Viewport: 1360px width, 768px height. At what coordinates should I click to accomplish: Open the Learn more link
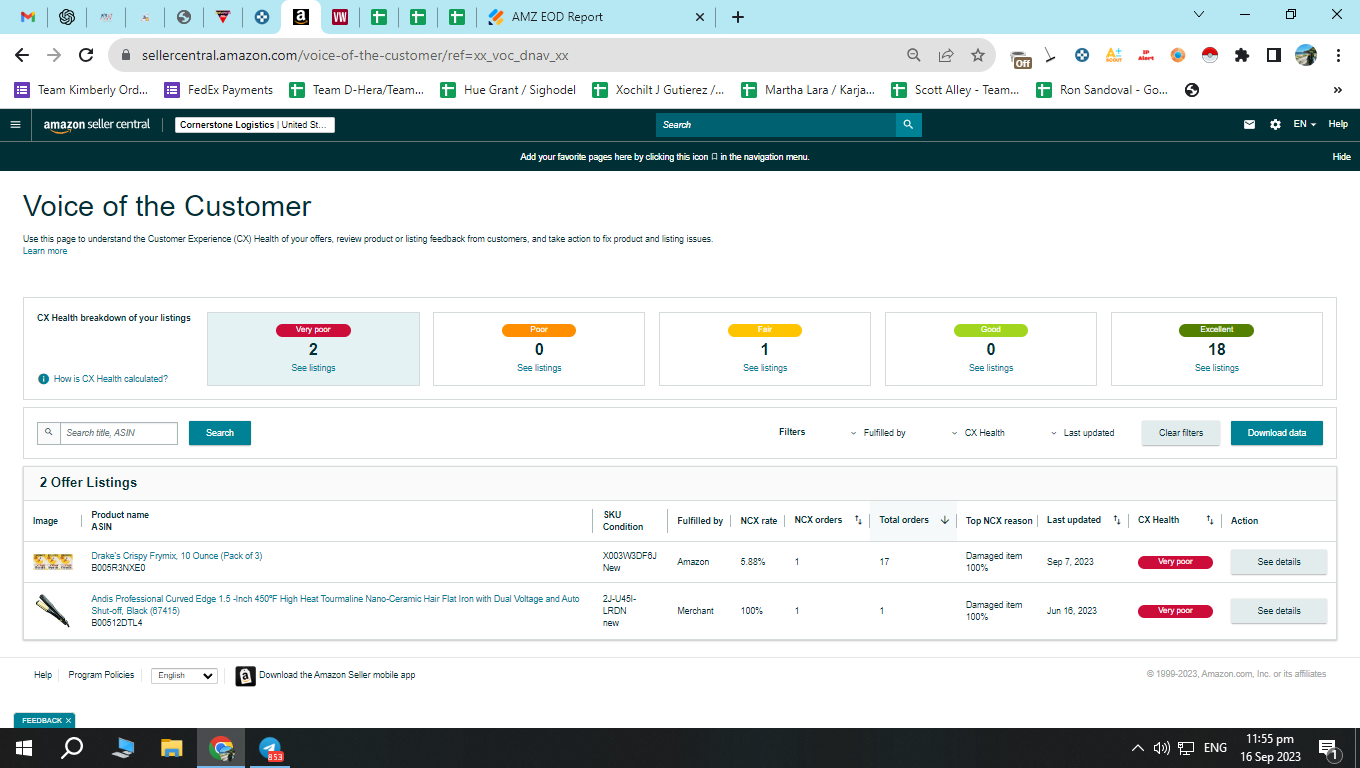coord(45,251)
